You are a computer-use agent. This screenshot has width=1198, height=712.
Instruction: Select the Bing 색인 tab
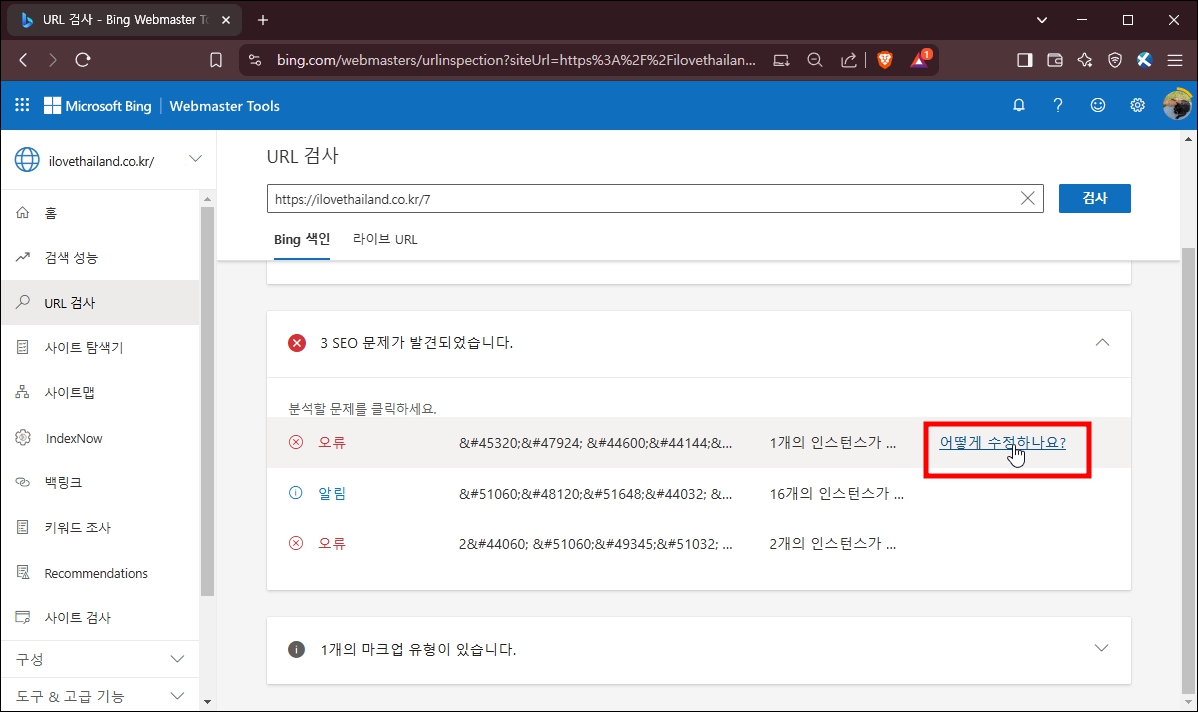pyautogui.click(x=301, y=239)
